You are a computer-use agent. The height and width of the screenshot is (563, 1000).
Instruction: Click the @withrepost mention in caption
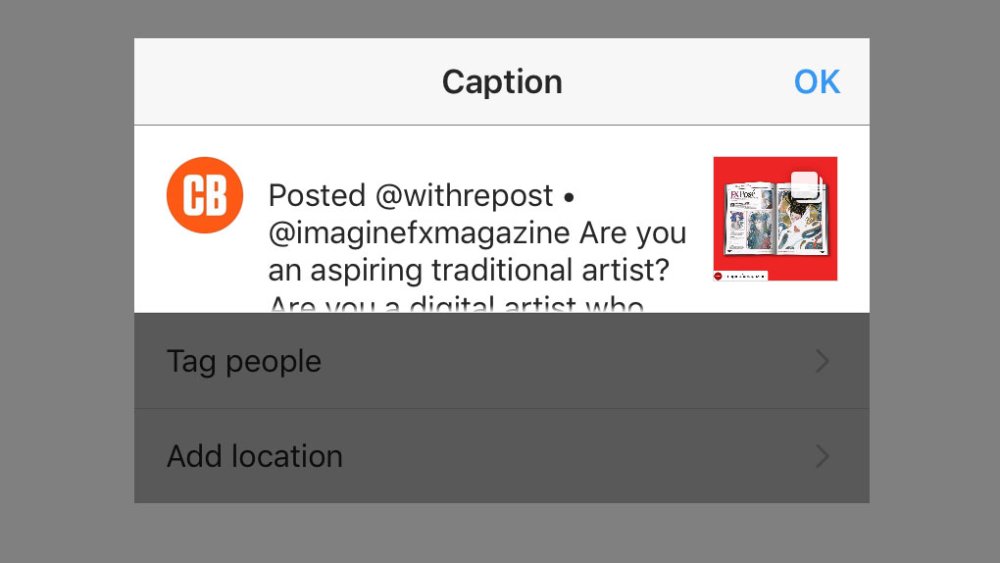464,195
